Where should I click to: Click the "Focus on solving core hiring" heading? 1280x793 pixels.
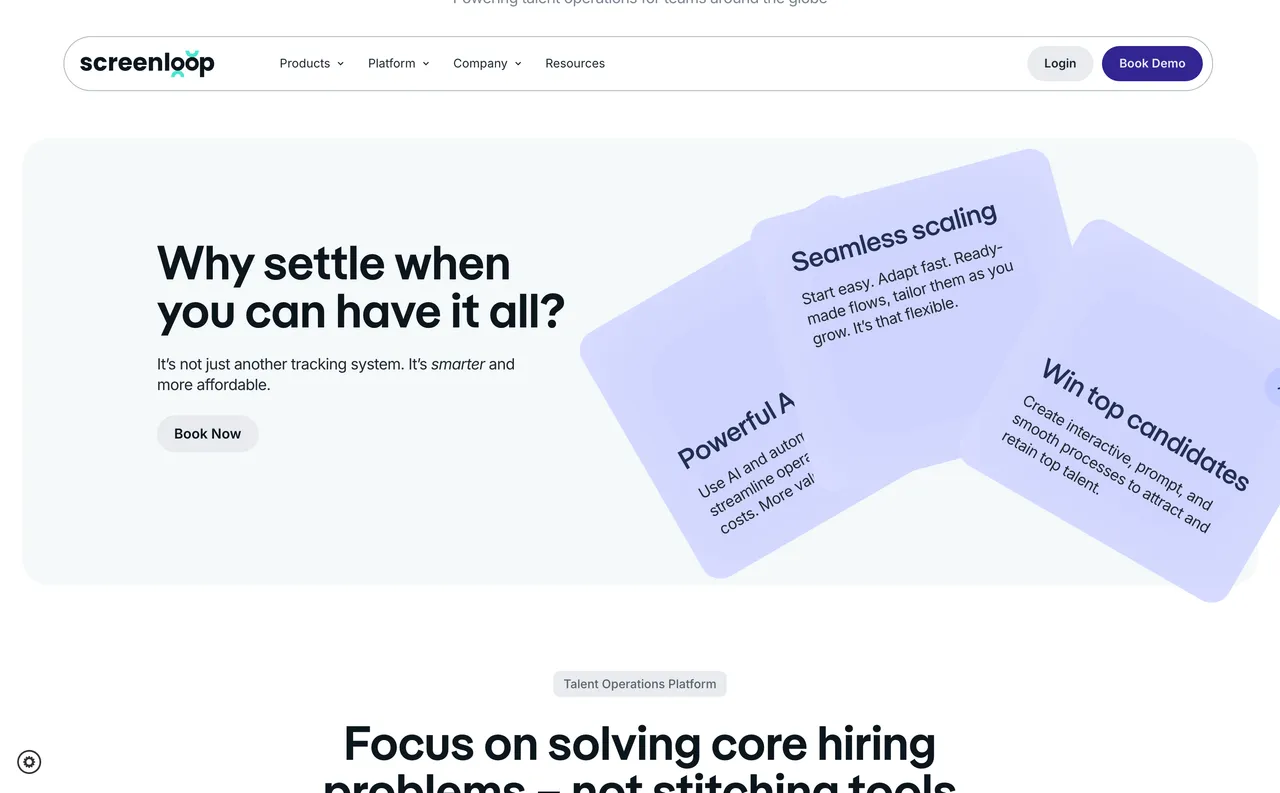pyautogui.click(x=640, y=745)
